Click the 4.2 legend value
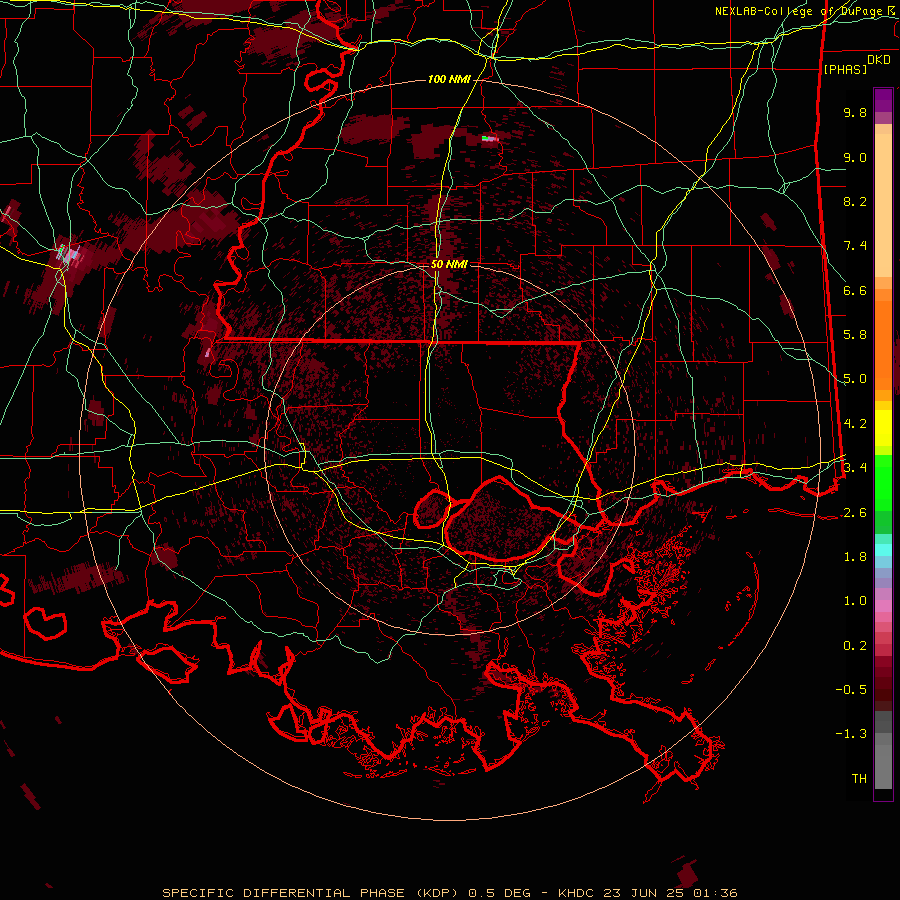900x900 pixels. (855, 424)
